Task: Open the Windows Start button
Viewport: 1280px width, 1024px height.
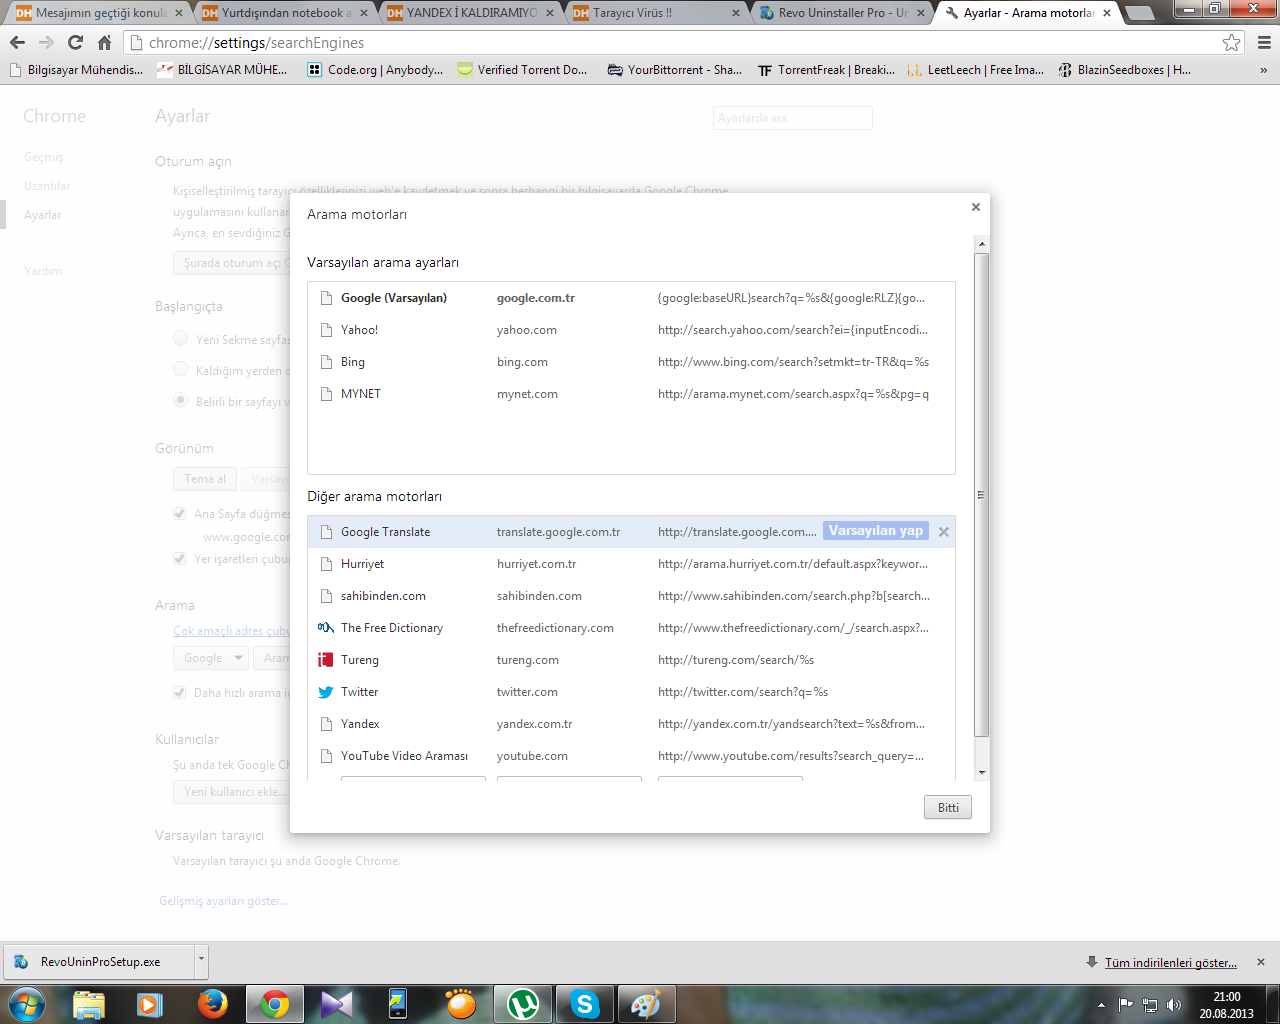Action: point(26,1004)
